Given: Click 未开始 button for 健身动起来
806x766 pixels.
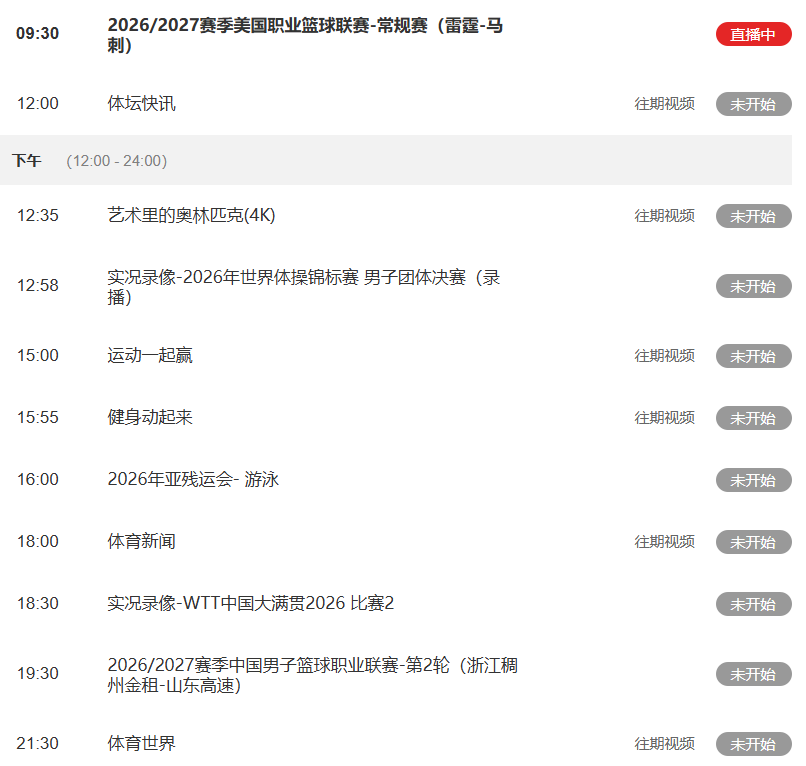Looking at the screenshot, I should [754, 418].
